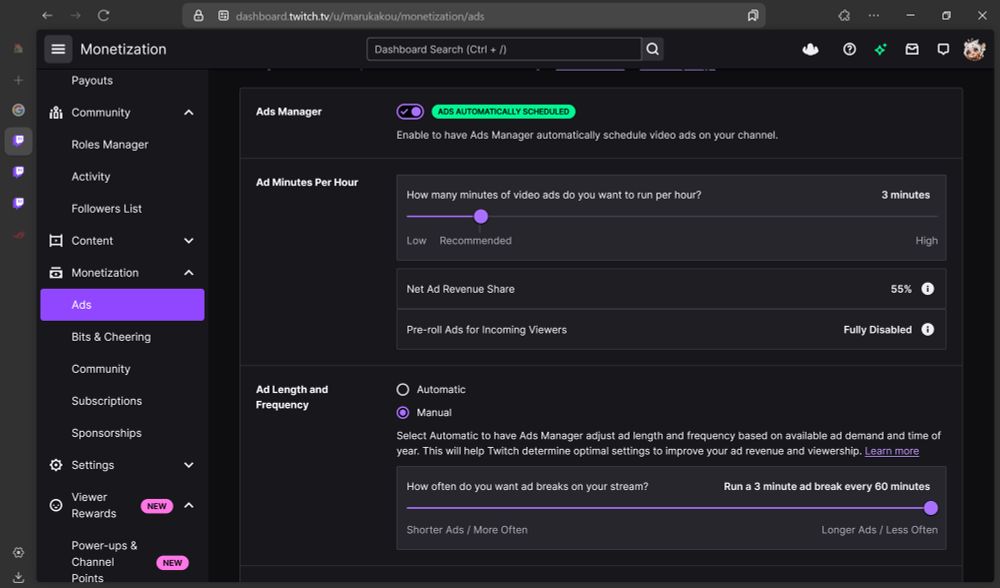
Task: Open Community under the Monetization section
Action: [101, 369]
